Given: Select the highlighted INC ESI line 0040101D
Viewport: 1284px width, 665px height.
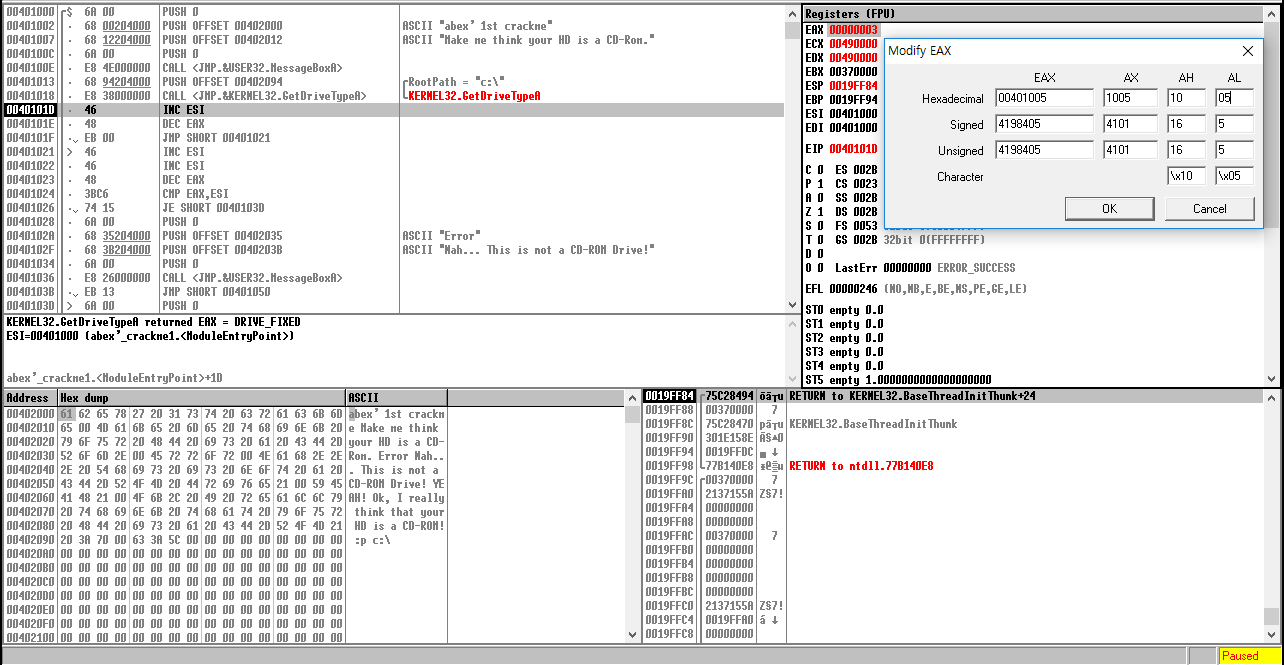Looking at the screenshot, I should 394,110.
